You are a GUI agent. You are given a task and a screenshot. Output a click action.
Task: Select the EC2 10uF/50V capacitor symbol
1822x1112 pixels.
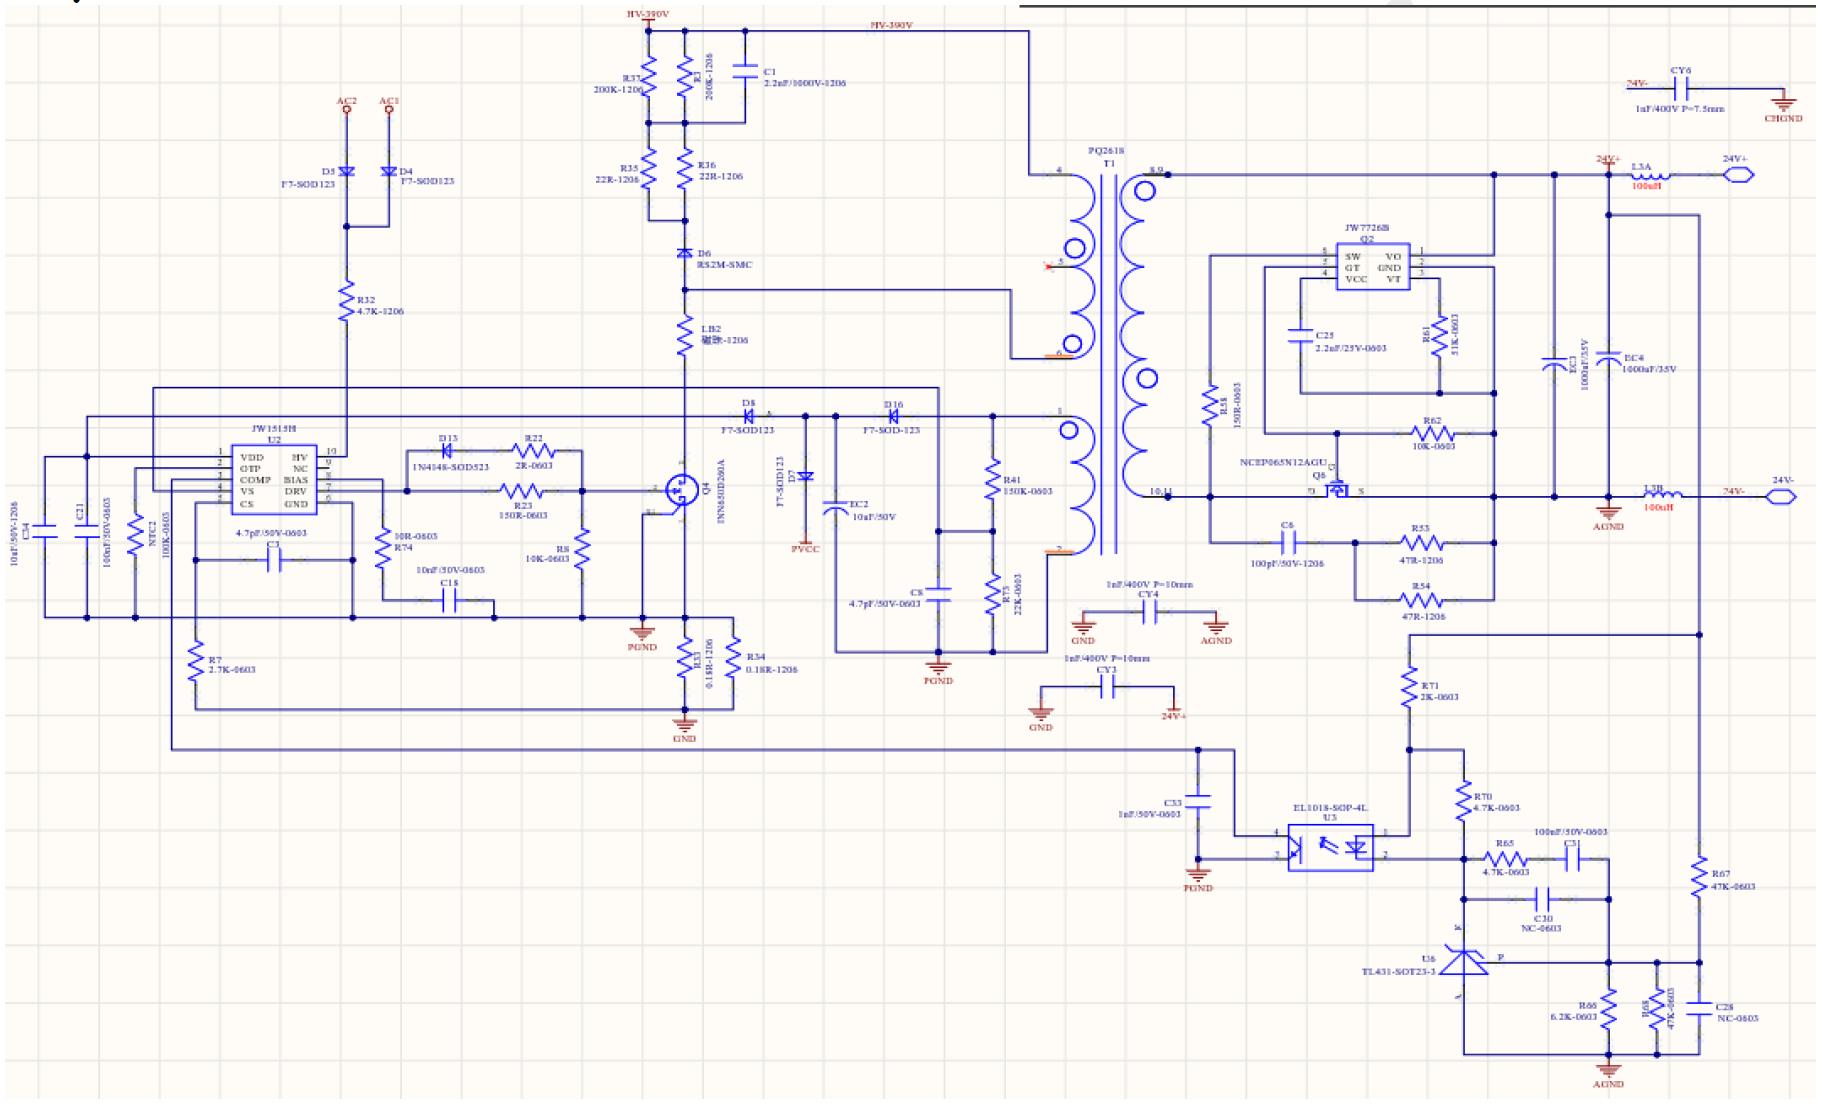point(835,509)
